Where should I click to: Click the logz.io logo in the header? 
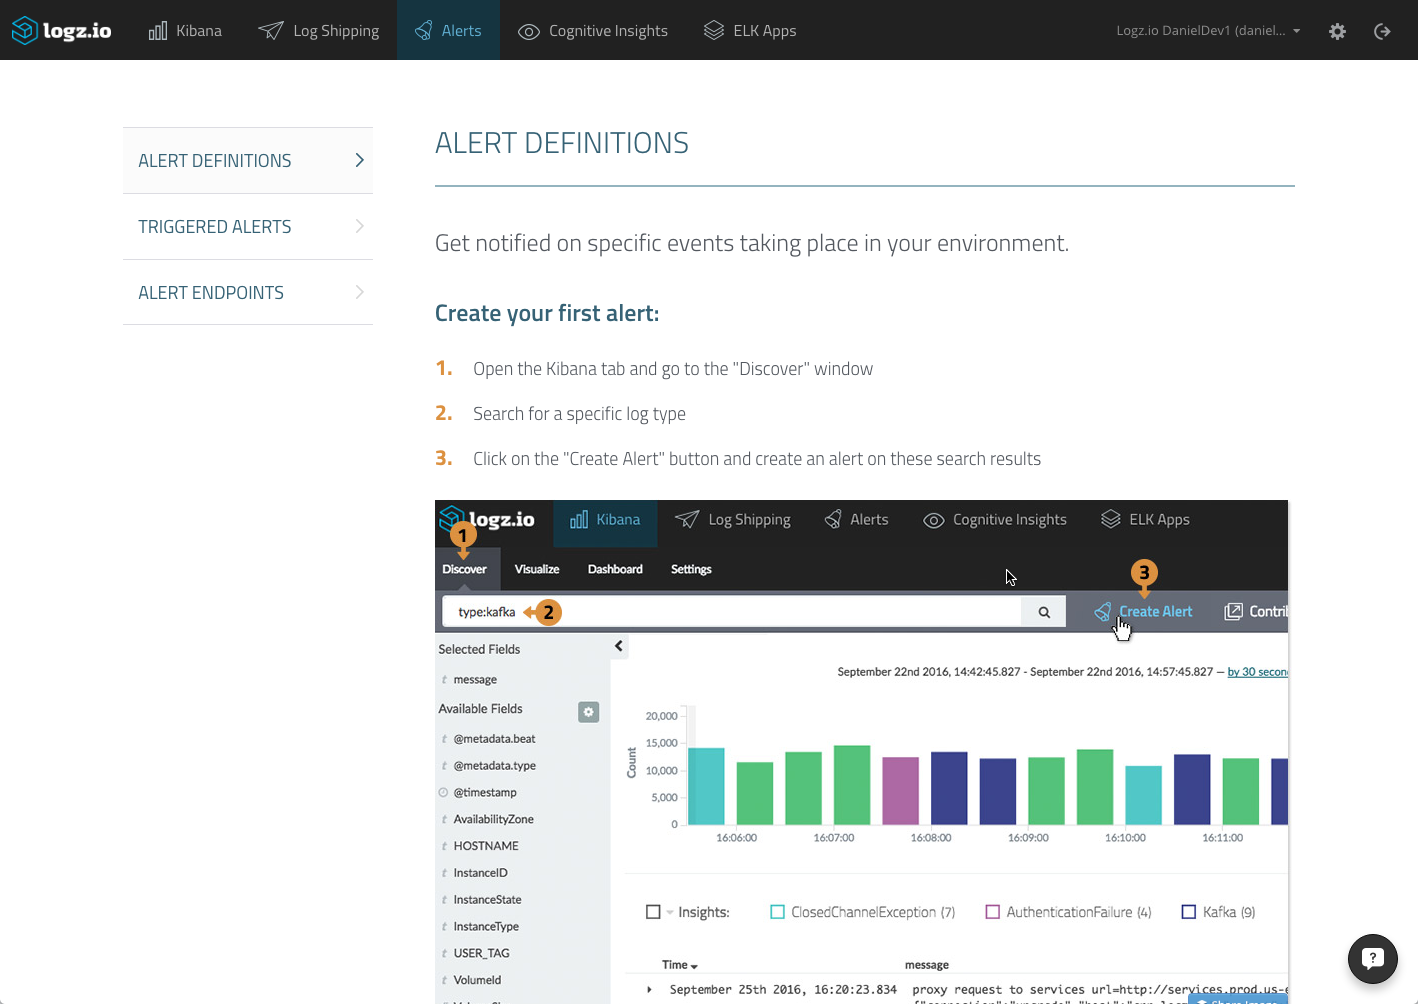tap(61, 30)
